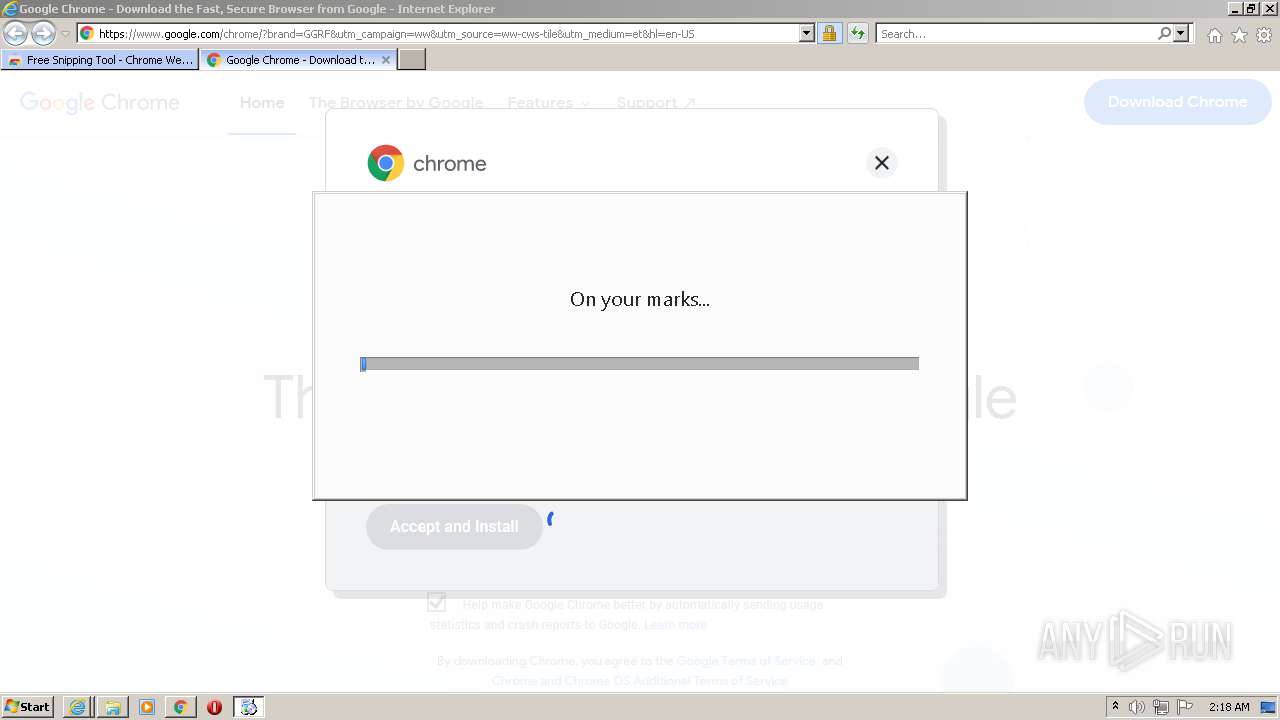1280x720 pixels.
Task: Refresh the page with the green arrows icon
Action: point(857,34)
